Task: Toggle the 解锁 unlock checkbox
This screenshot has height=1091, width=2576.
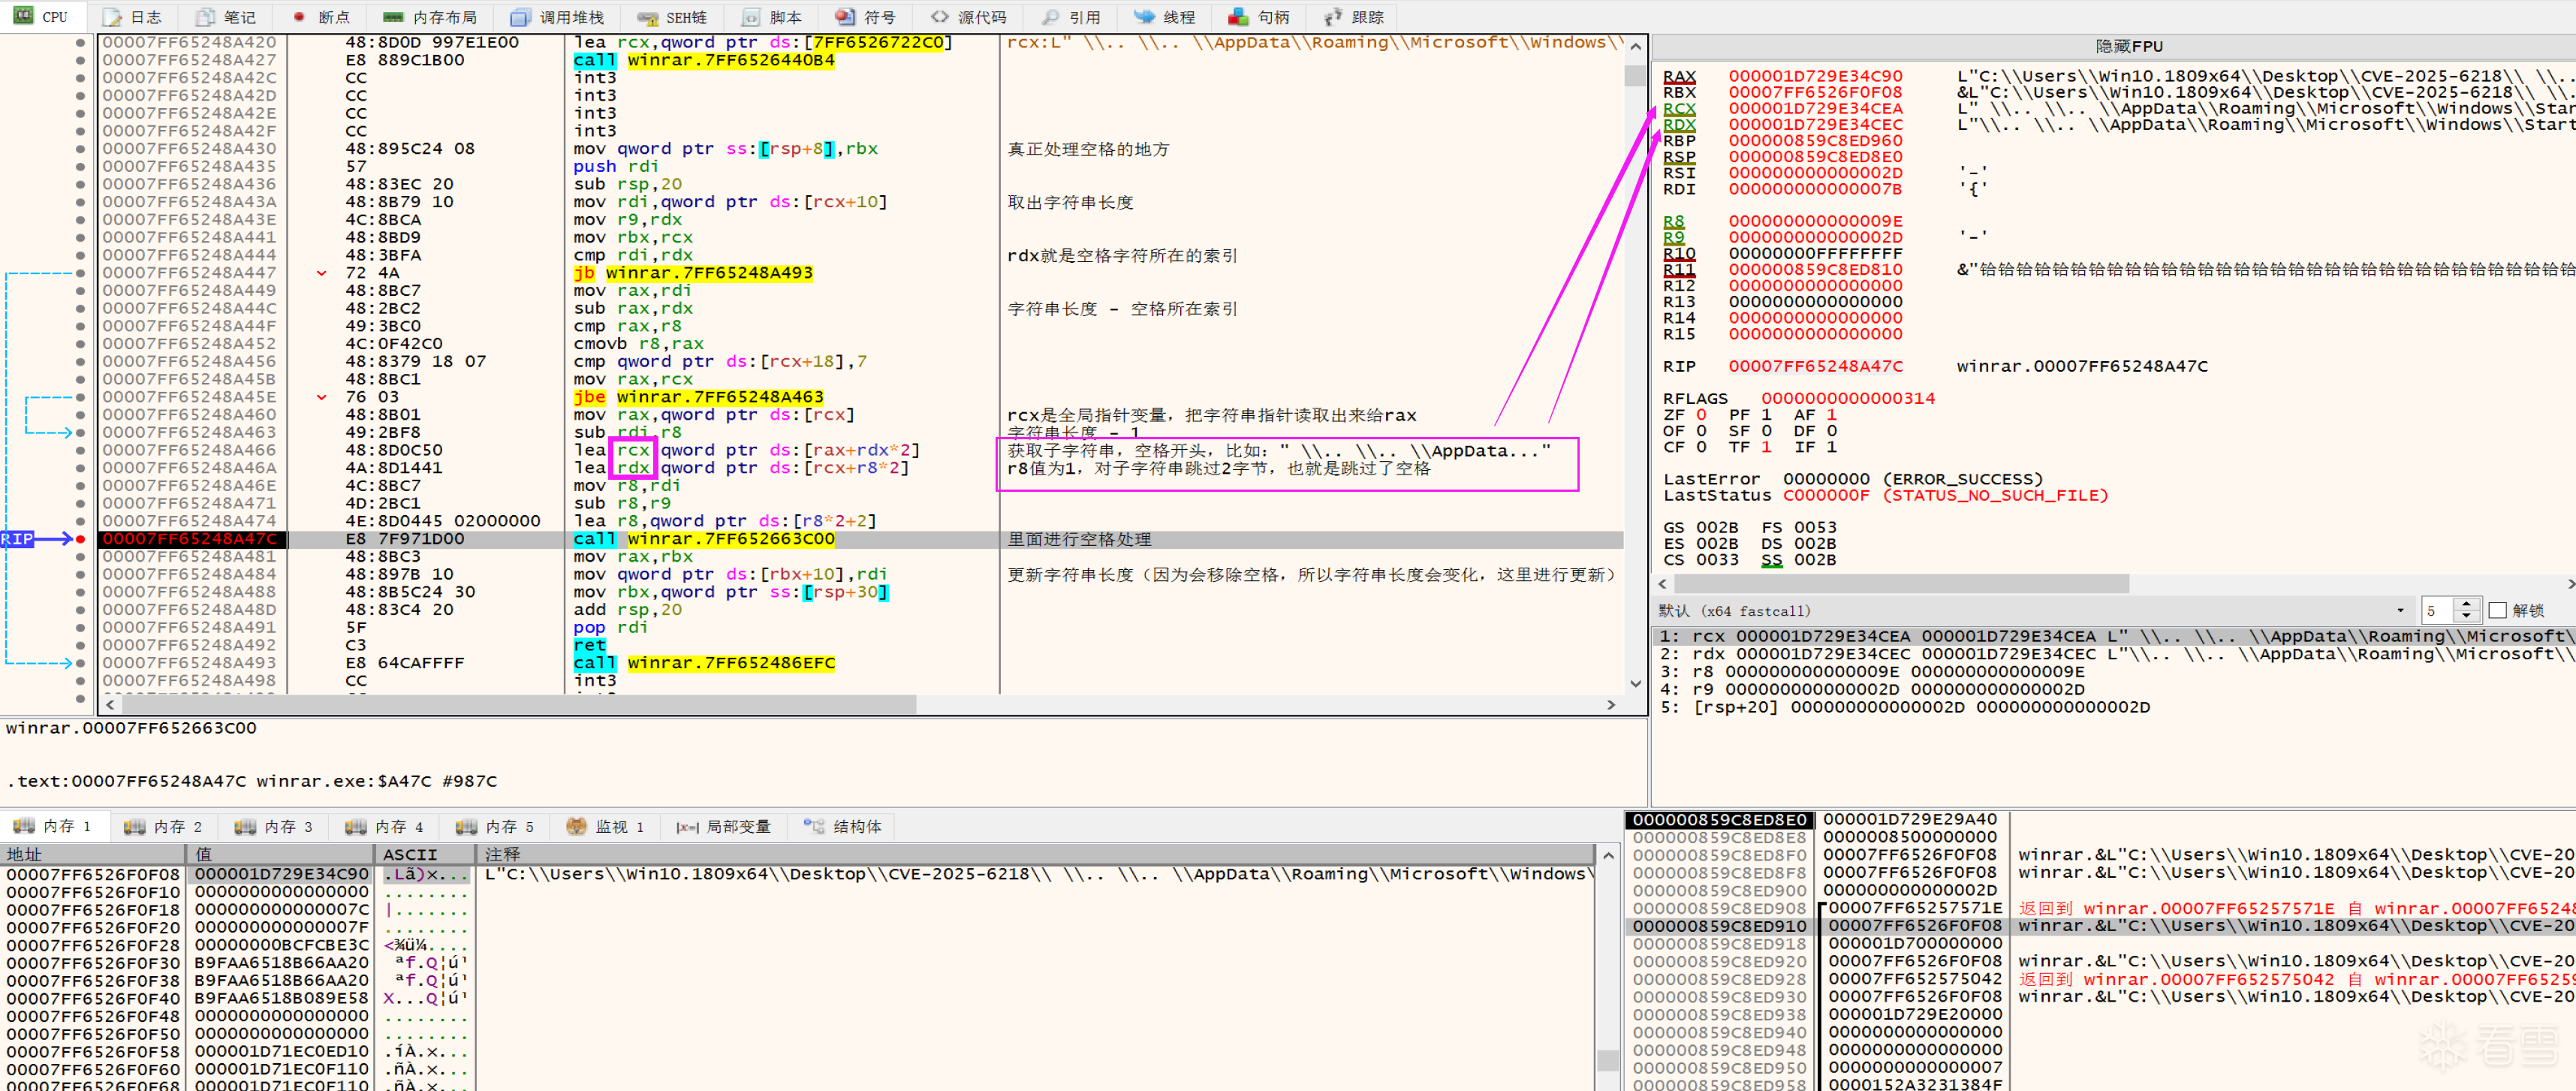Action: 2497,610
